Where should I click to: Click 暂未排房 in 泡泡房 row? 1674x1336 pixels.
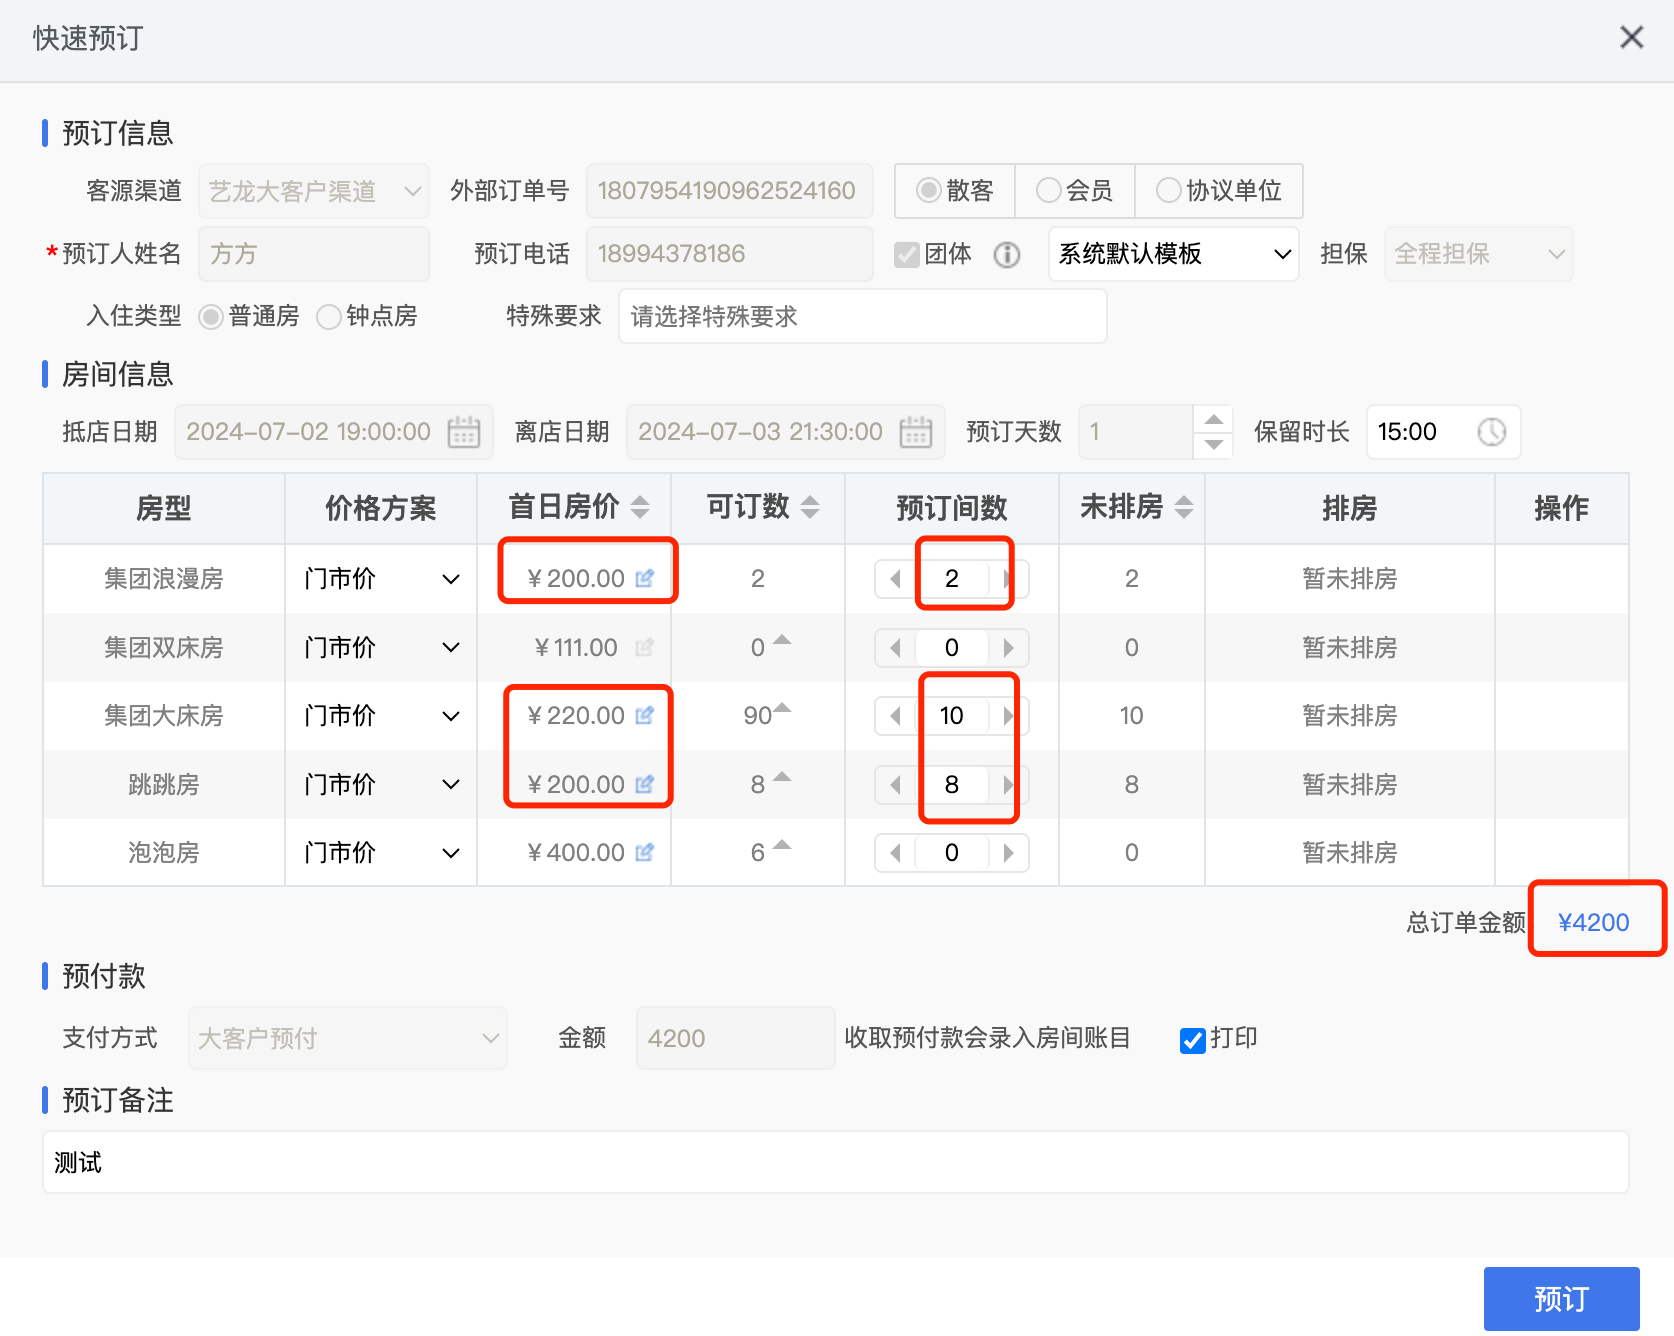(1349, 852)
